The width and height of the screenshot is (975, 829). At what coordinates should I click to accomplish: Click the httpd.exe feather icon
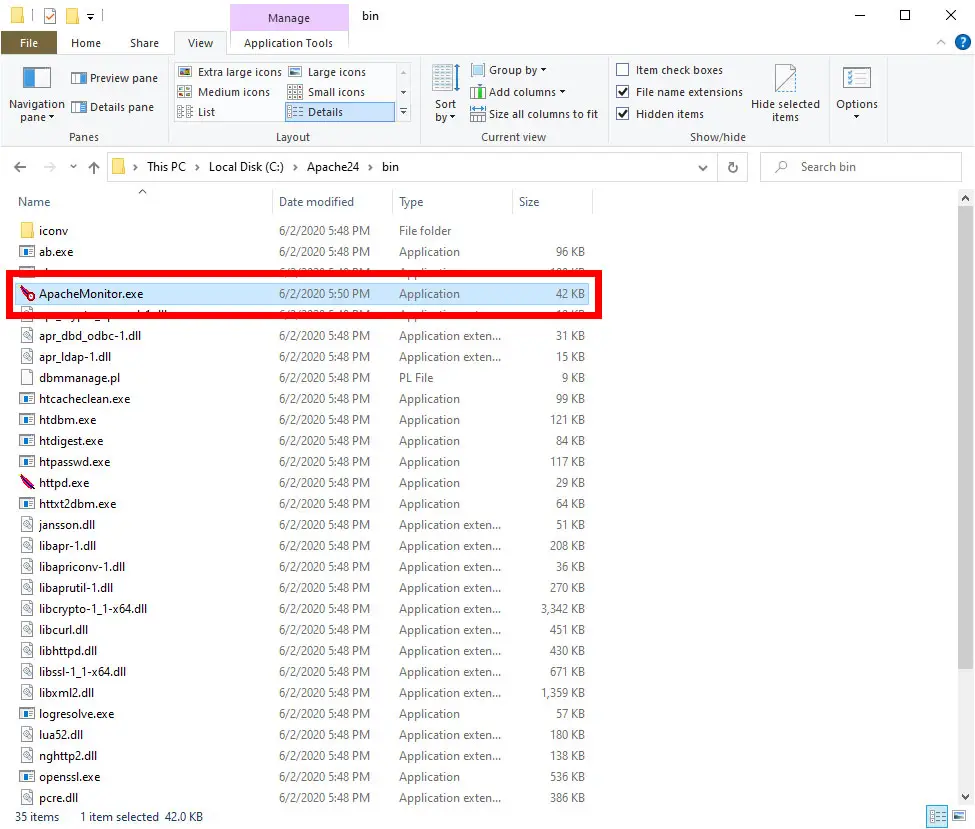[x=27, y=483]
